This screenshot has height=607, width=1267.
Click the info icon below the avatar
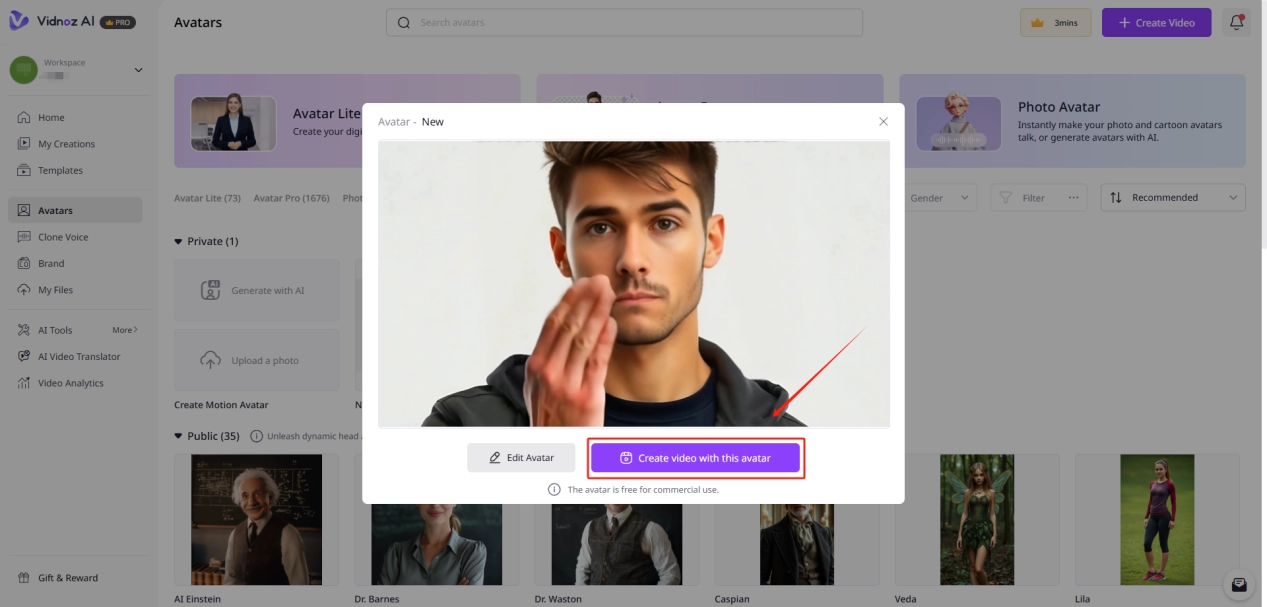pos(554,490)
